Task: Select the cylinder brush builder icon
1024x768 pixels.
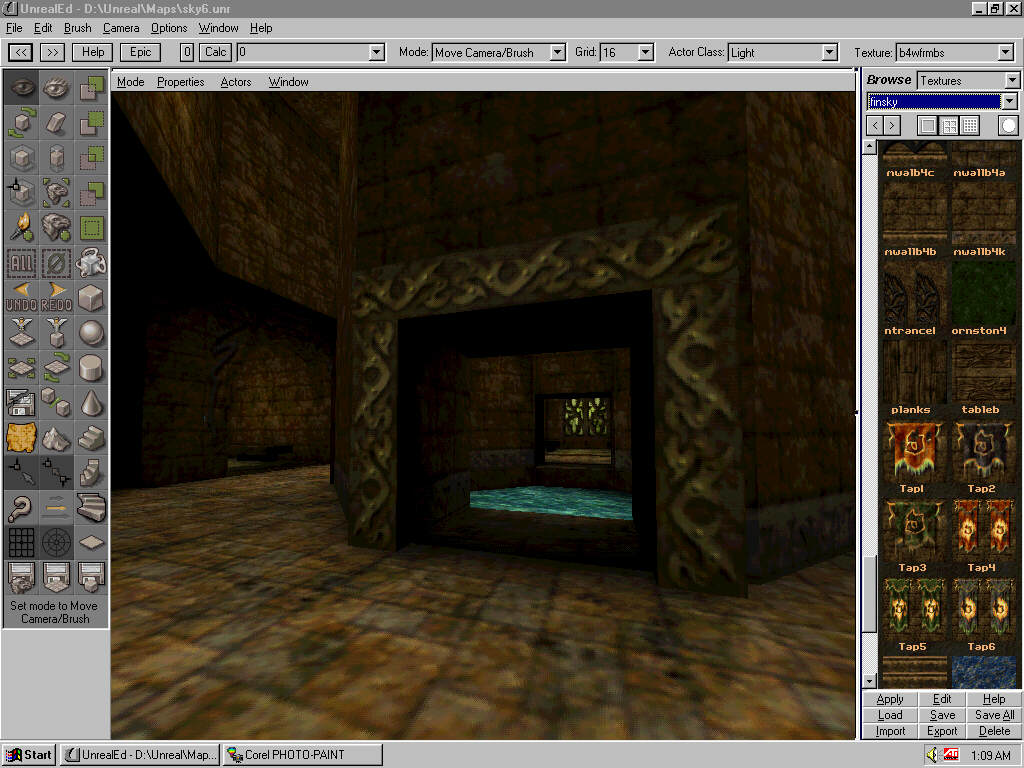Action: point(91,368)
